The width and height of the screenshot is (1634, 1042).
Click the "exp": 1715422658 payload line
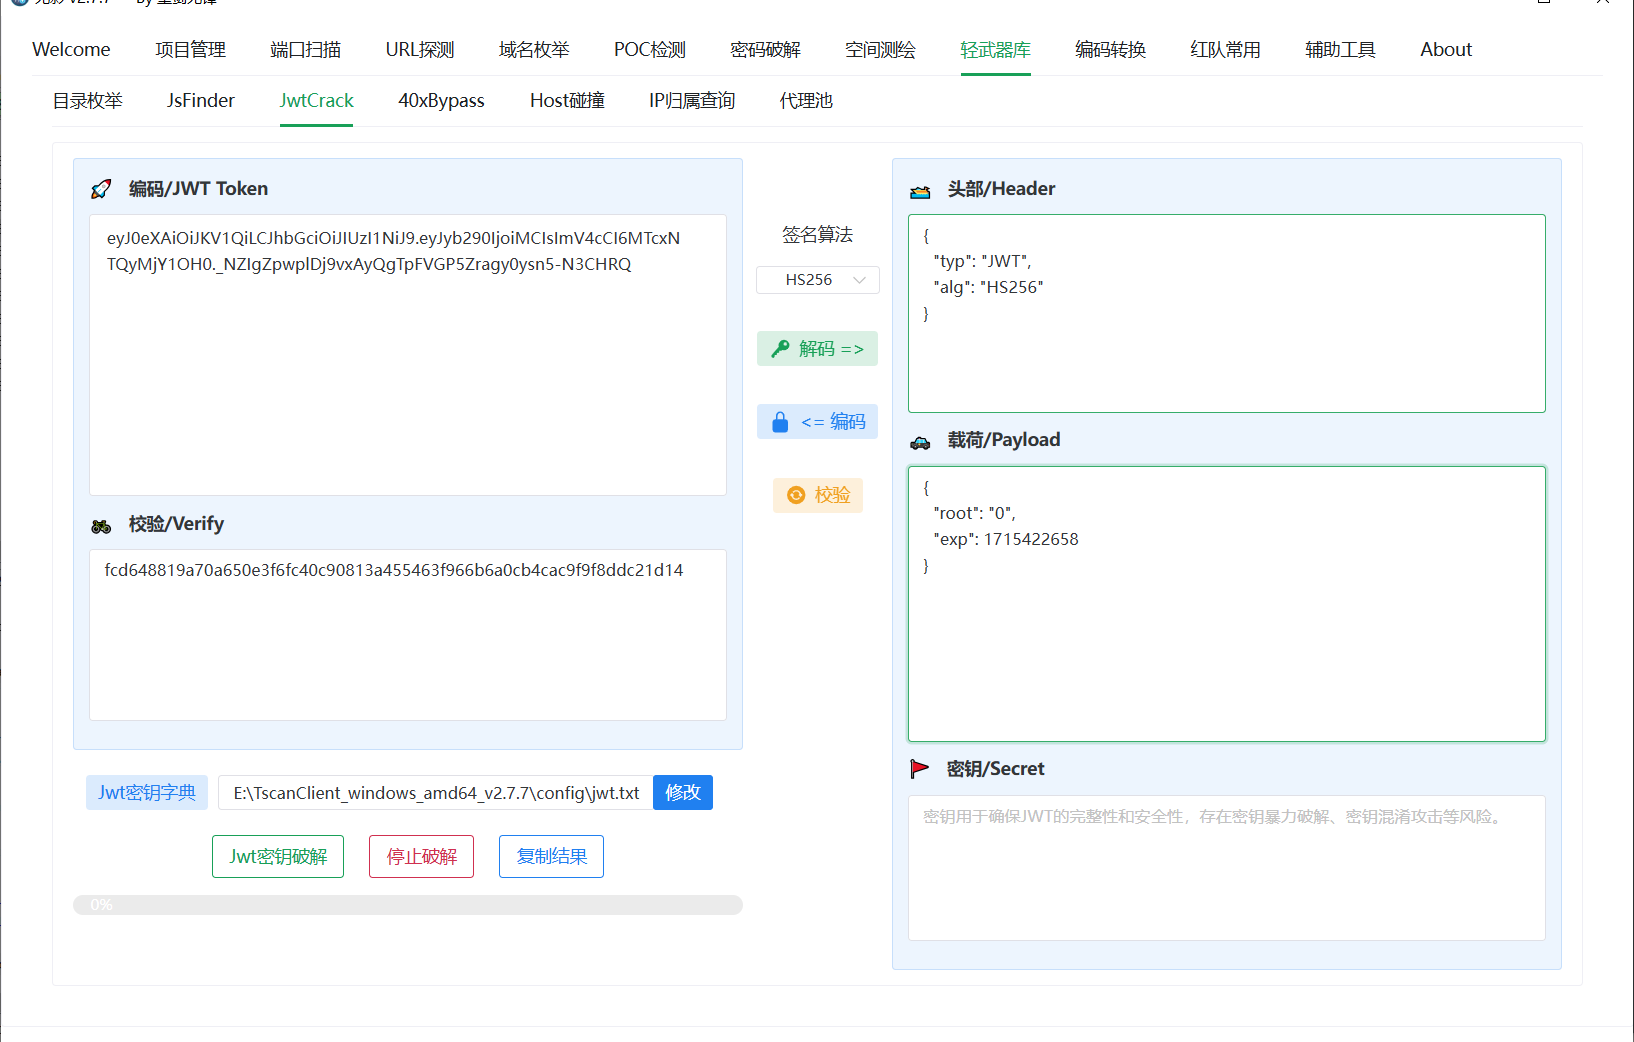coord(1006,540)
